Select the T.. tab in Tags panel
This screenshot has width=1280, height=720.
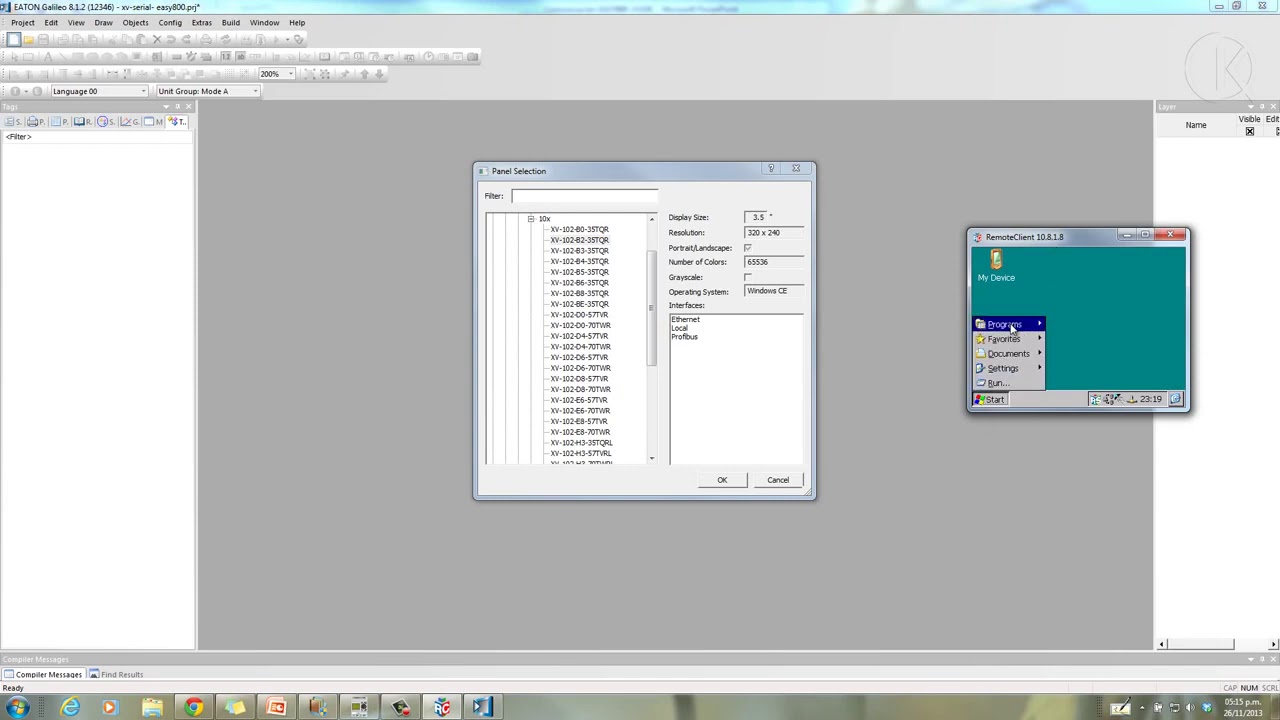(177, 121)
